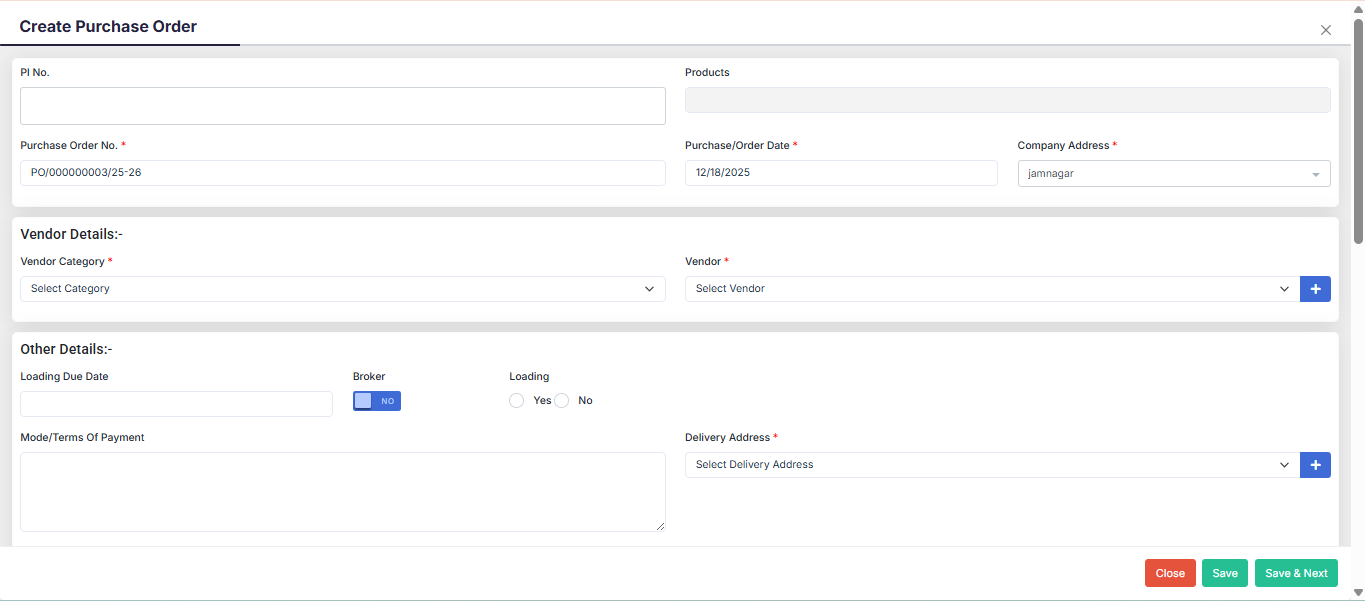The width and height of the screenshot is (1365, 601).
Task: Click the Save & Next button
Action: (x=1296, y=573)
